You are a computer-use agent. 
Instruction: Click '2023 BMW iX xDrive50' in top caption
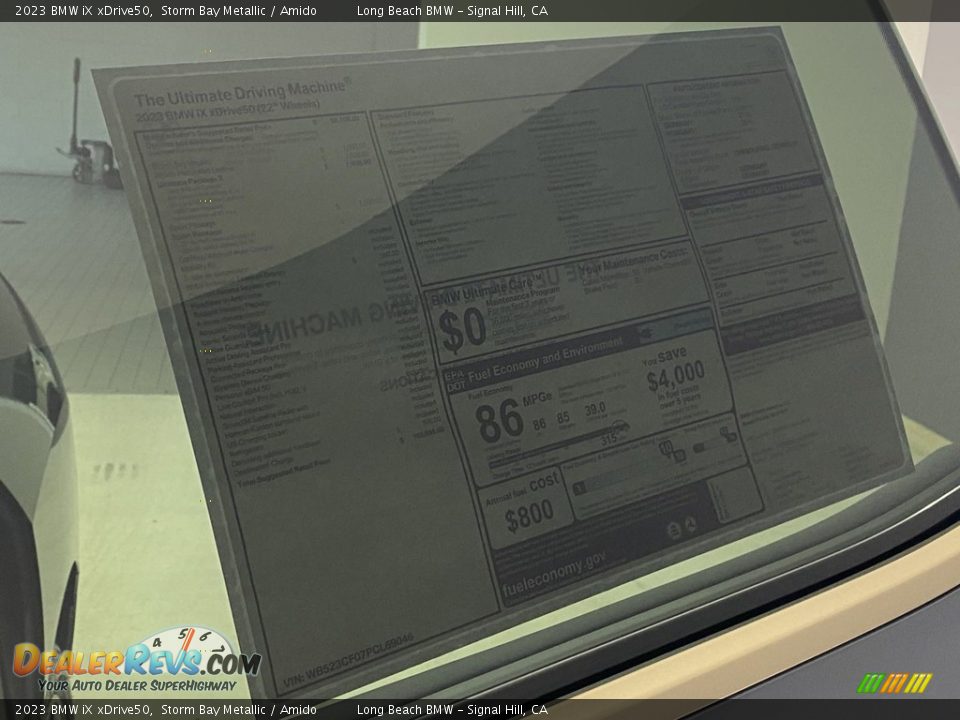pyautogui.click(x=83, y=10)
